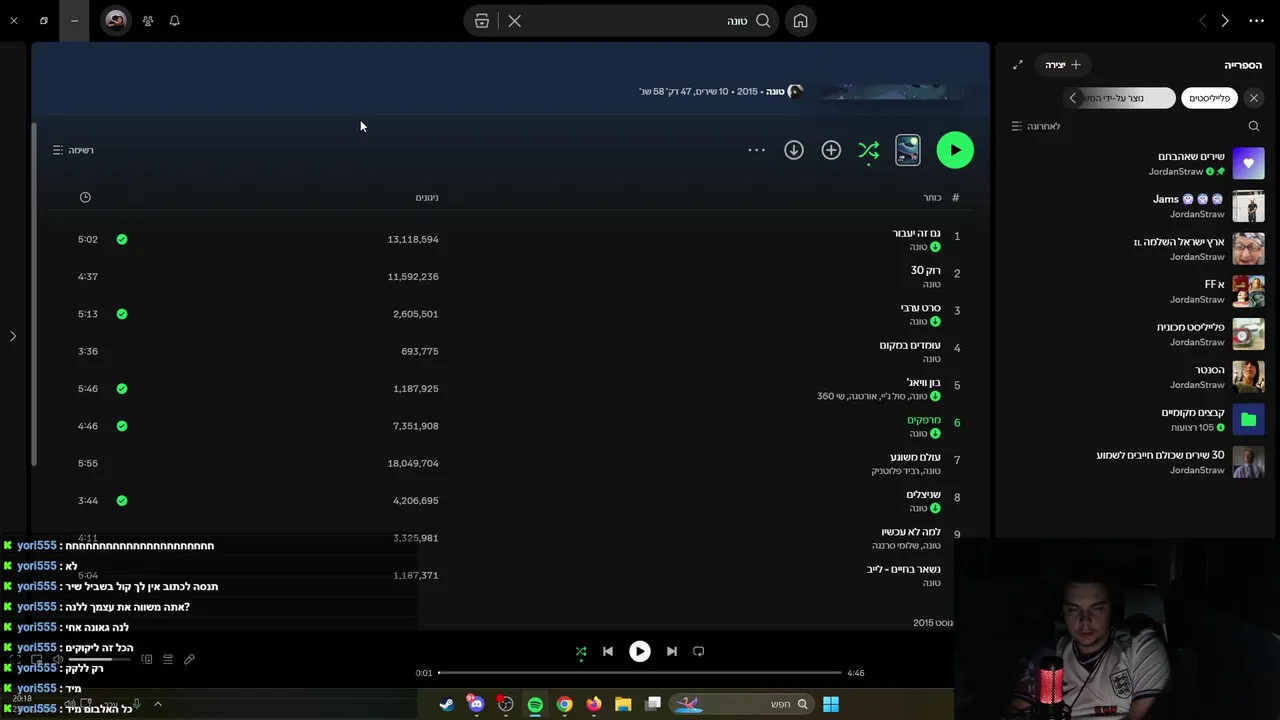
Task: Open the album cover preview thumbnail
Action: (x=908, y=150)
